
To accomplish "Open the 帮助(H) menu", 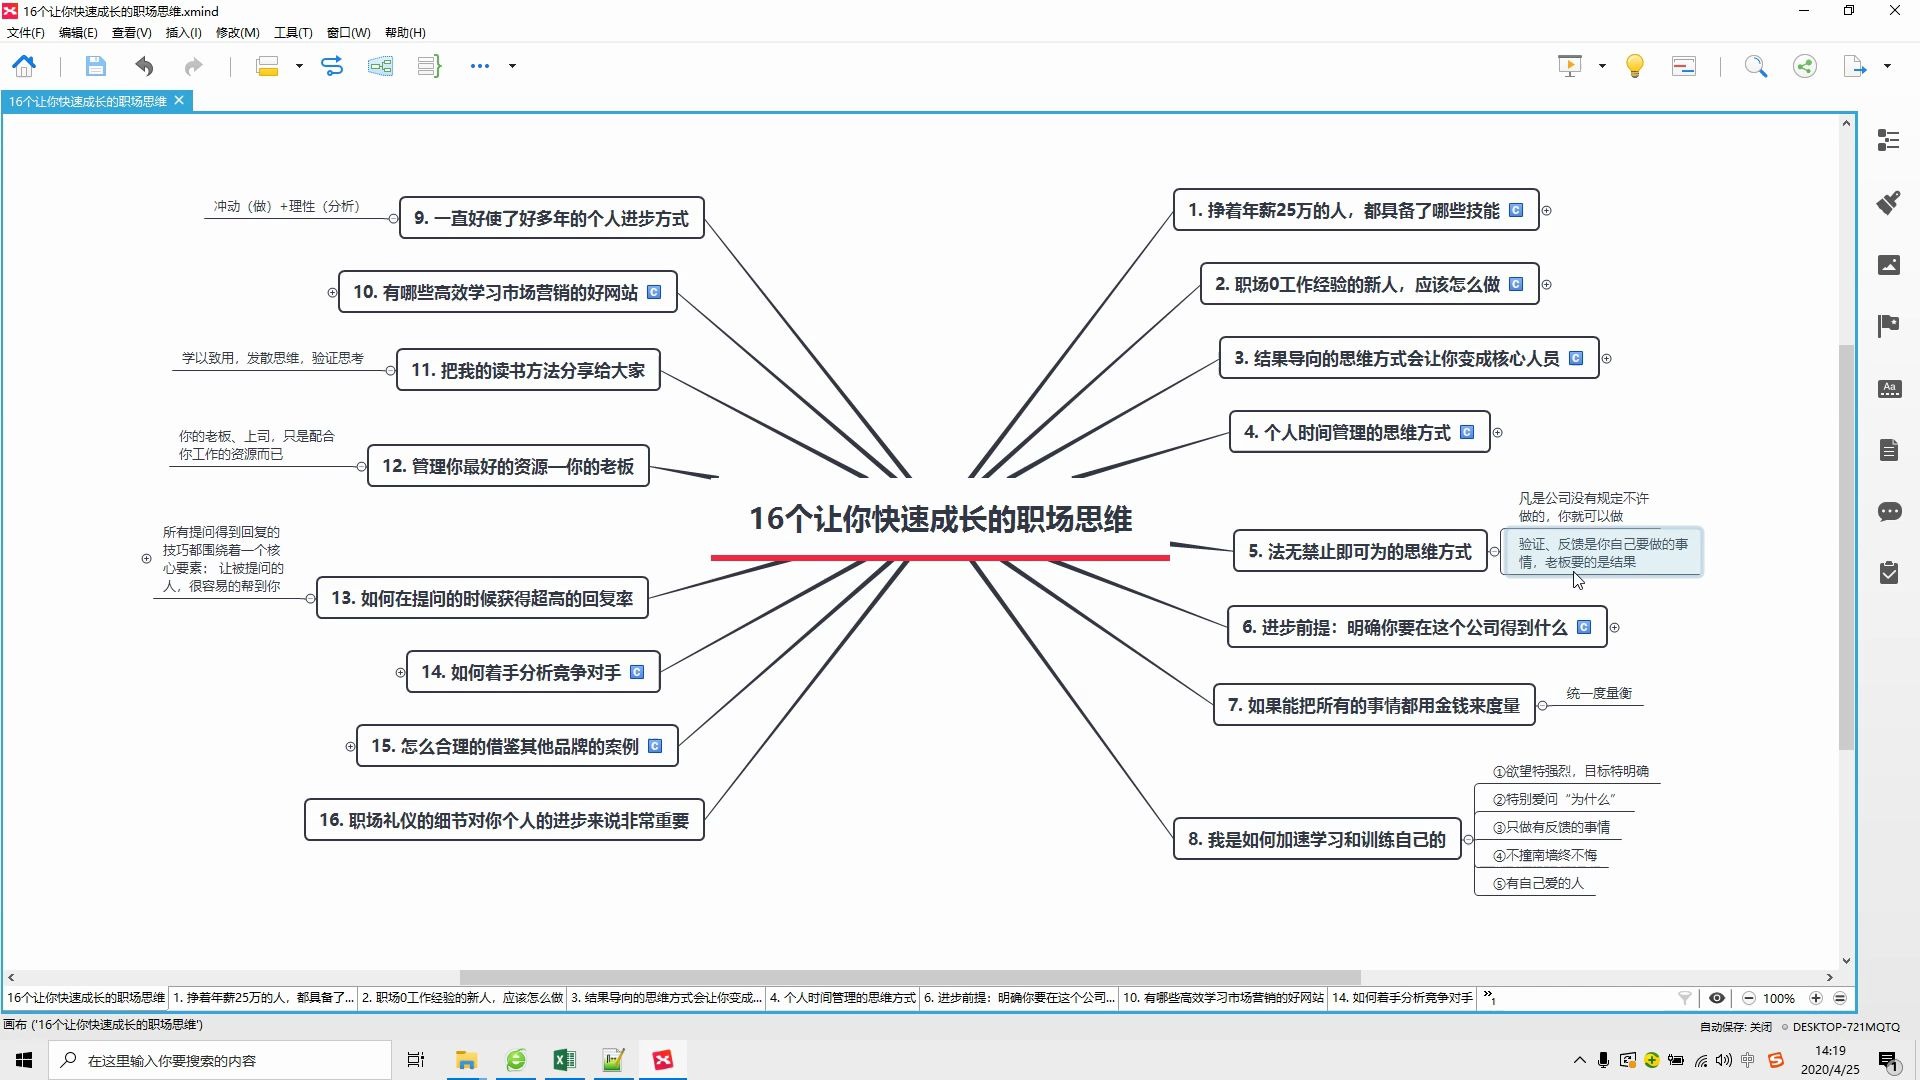I will tap(405, 33).
